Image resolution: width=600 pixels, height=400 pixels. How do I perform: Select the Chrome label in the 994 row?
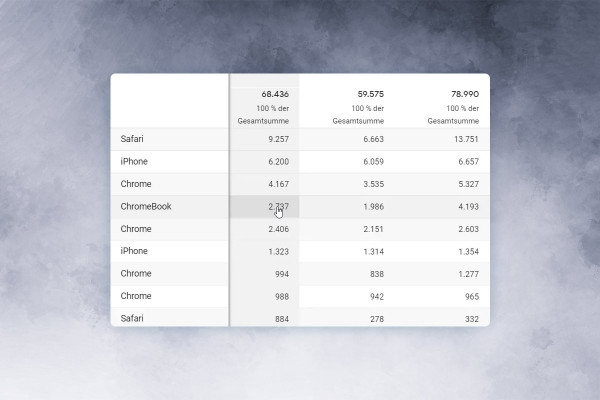pyautogui.click(x=136, y=274)
